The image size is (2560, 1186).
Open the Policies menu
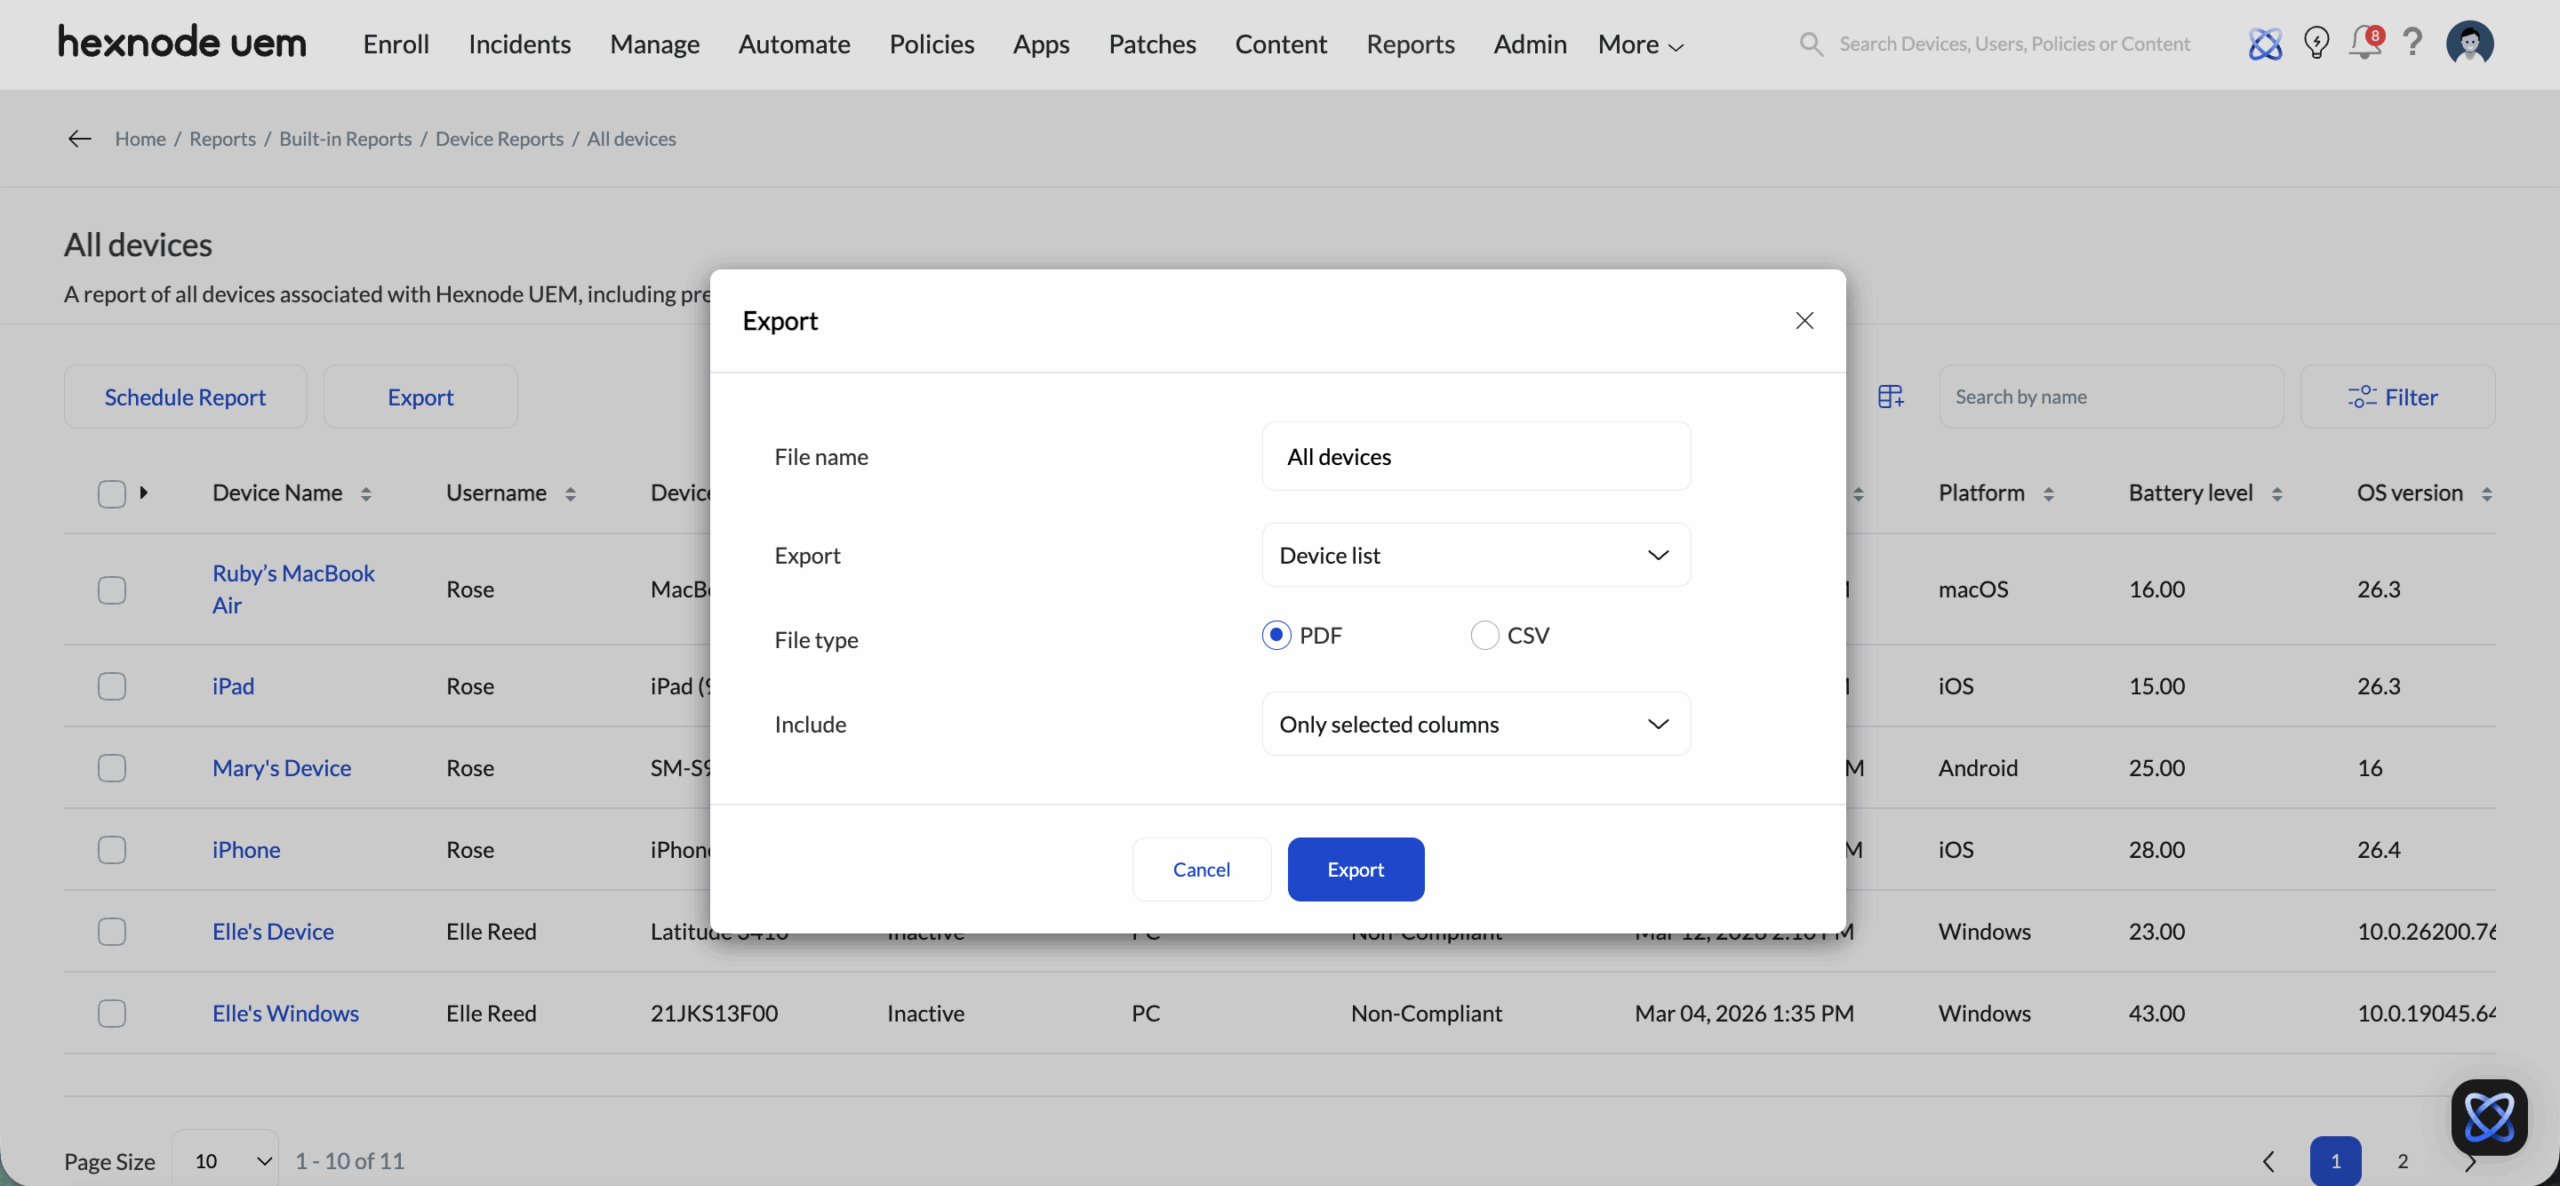[931, 44]
